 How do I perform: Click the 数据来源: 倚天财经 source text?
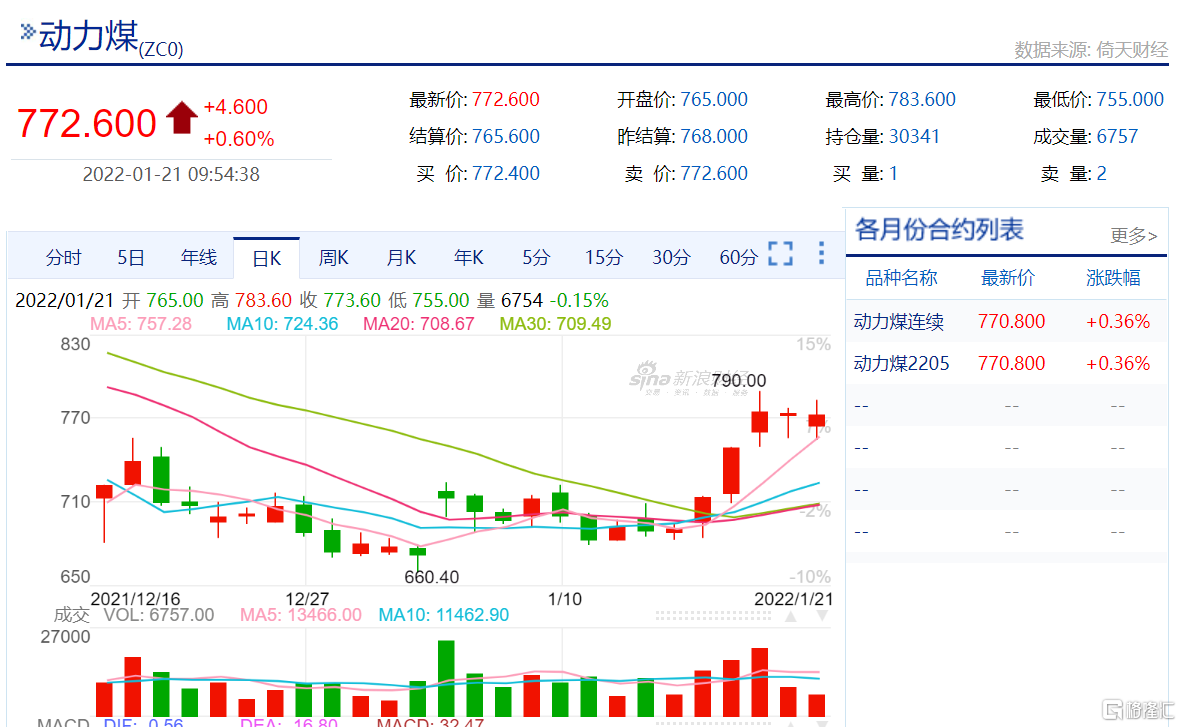(1091, 50)
